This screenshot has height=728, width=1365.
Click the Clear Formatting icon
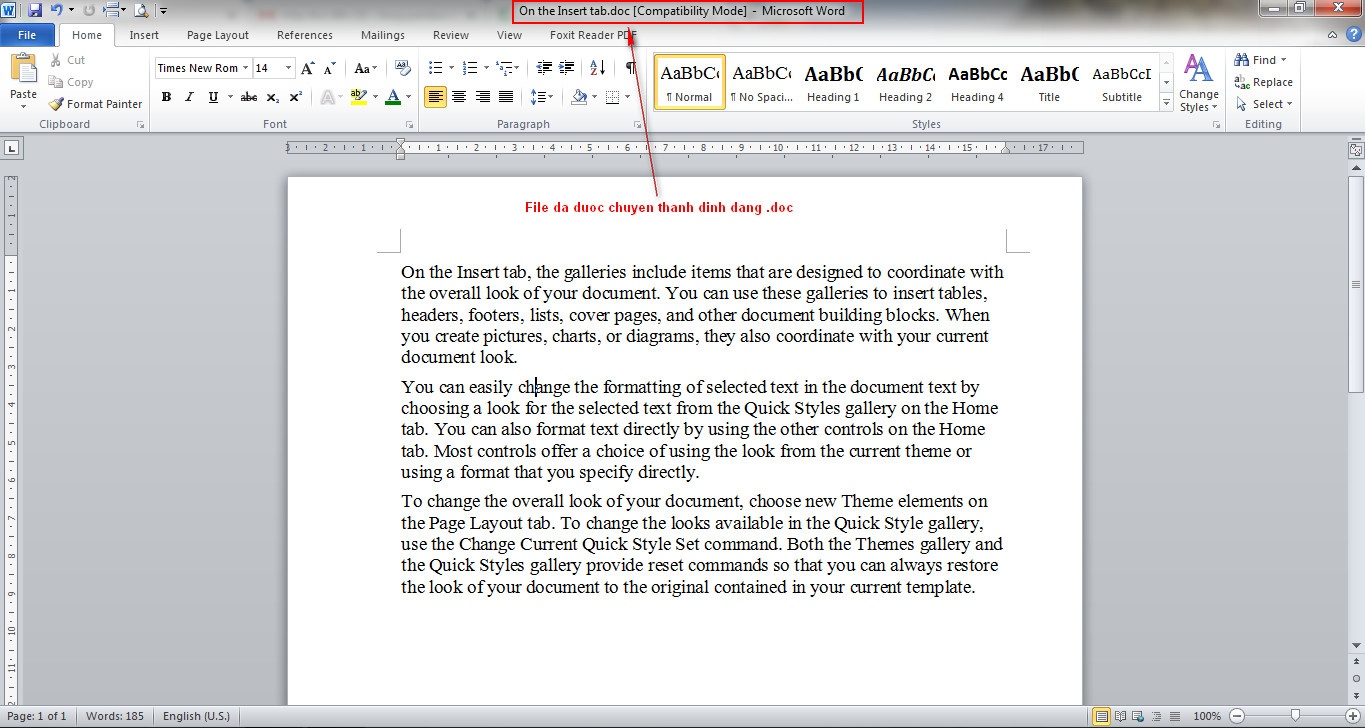pyautogui.click(x=402, y=68)
